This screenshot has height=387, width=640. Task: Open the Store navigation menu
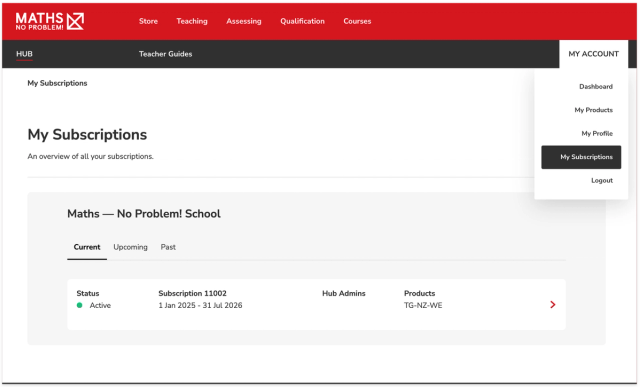tap(148, 21)
